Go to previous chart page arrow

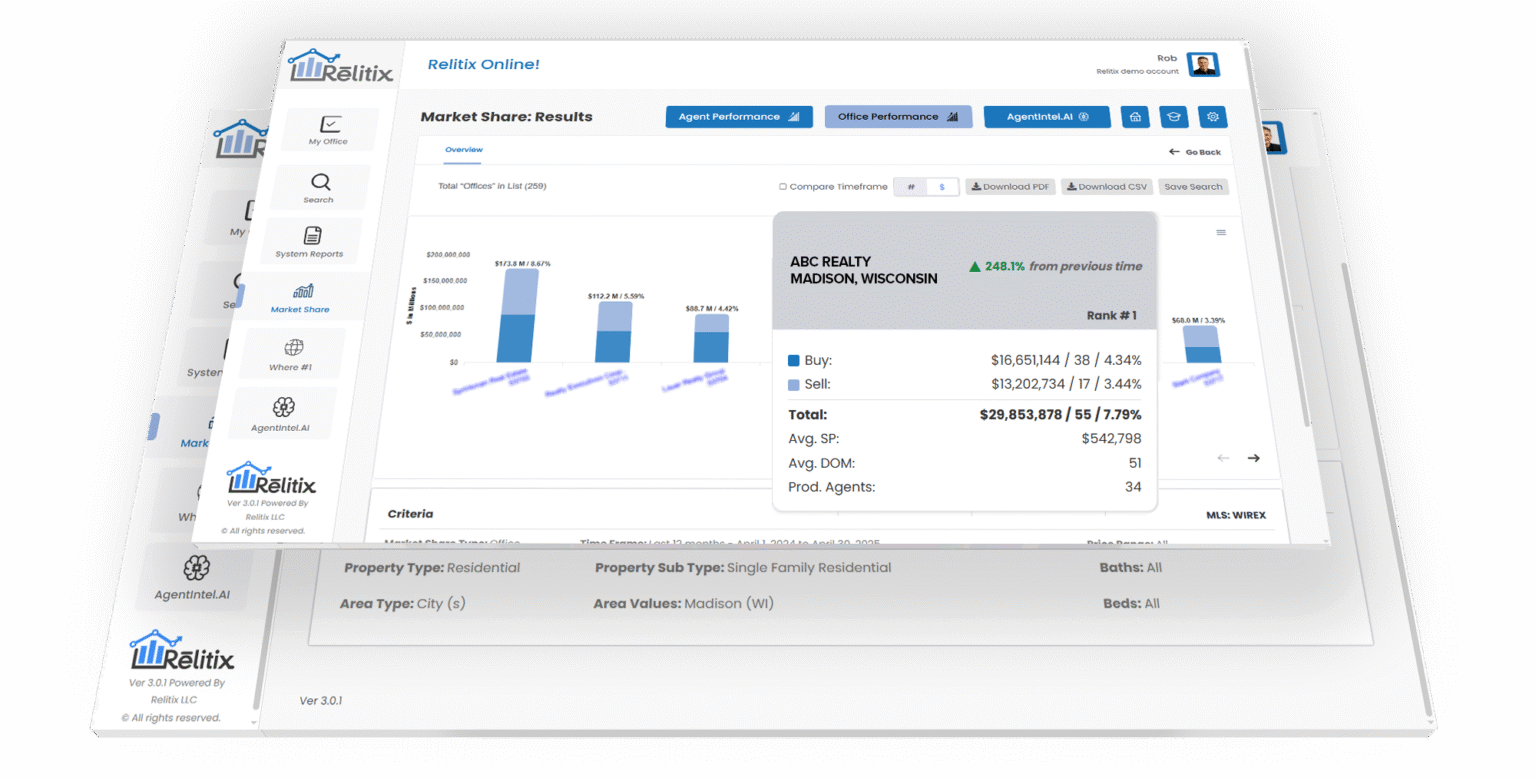(x=1223, y=458)
